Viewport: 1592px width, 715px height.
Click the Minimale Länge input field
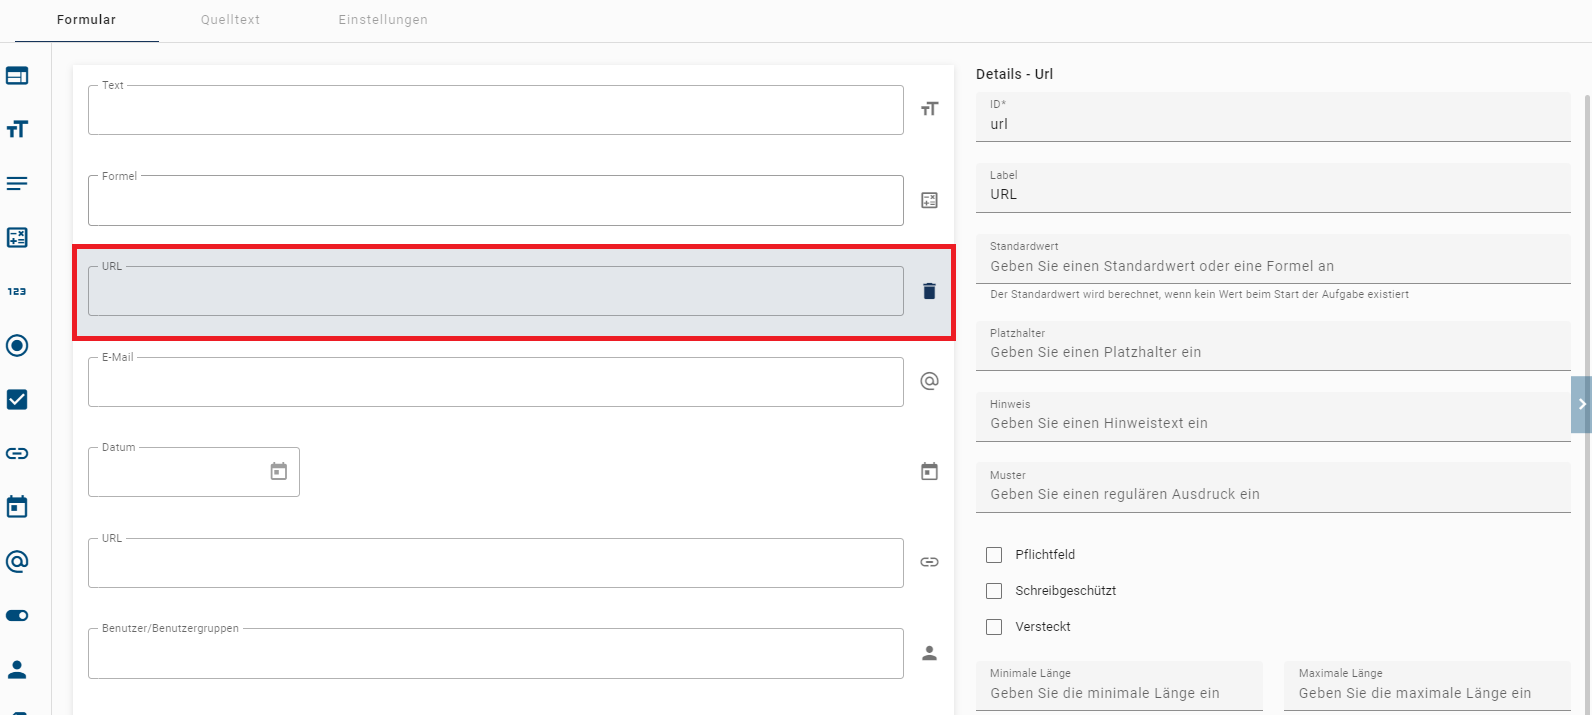(1118, 693)
